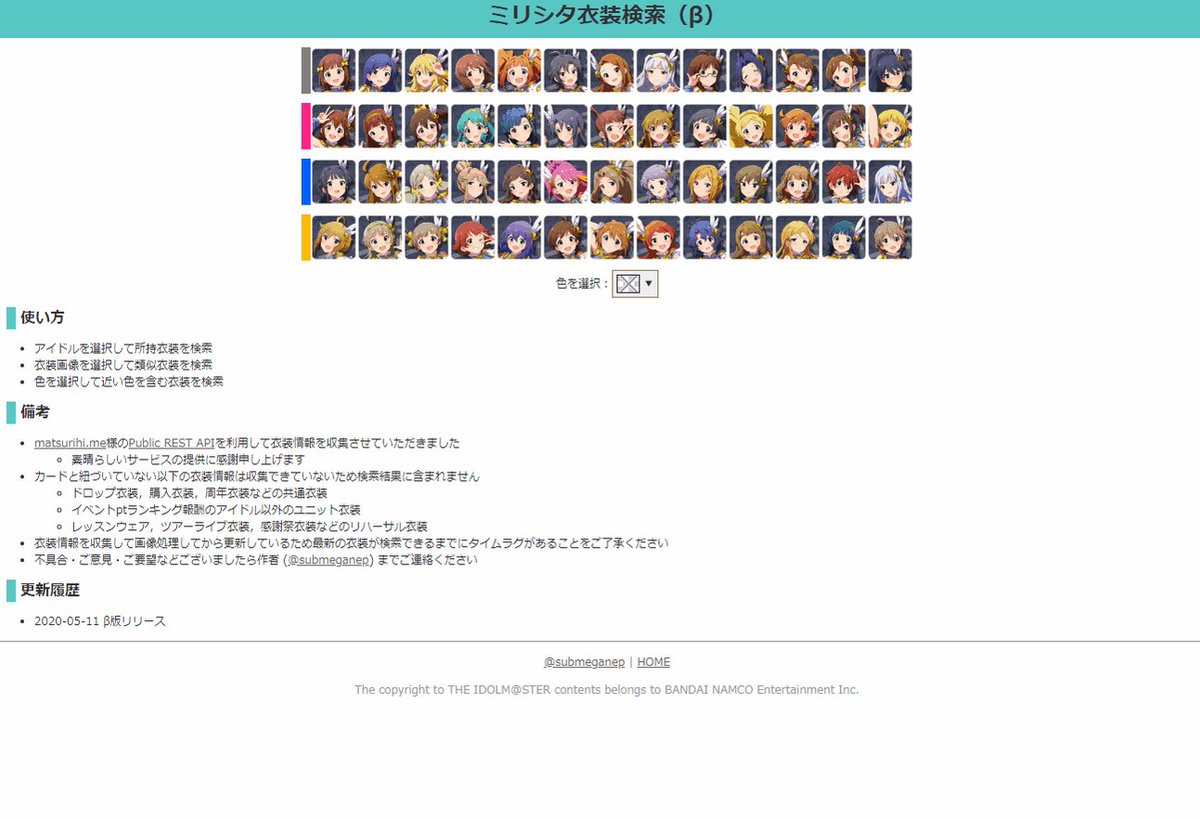Viewport: 1200px width, 819px height.
Task: Pick Nao Yokoyama's winking side-ponytail portrait
Action: (x=843, y=126)
